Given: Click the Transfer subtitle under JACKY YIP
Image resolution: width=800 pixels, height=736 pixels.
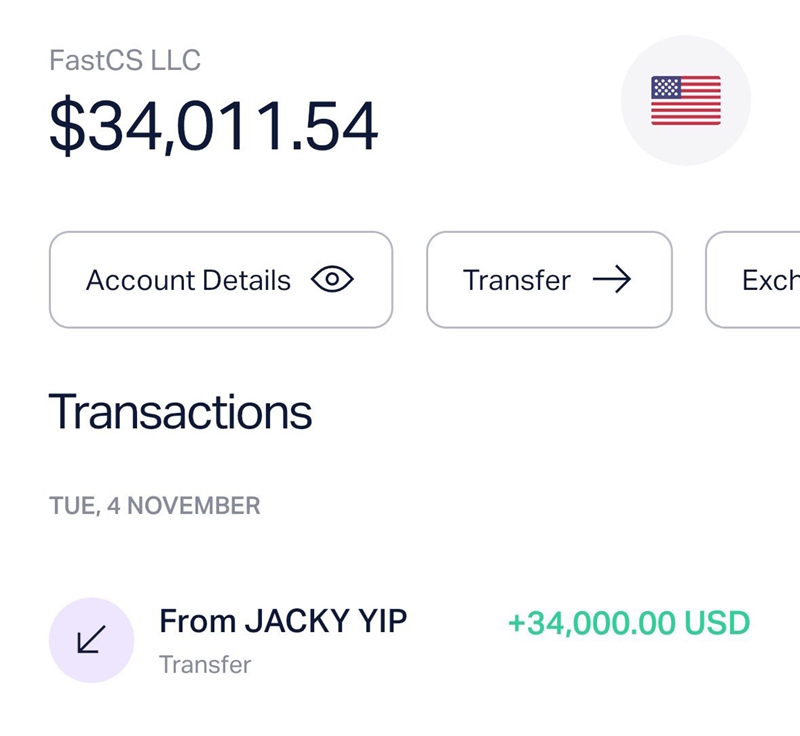Looking at the screenshot, I should 205,664.
